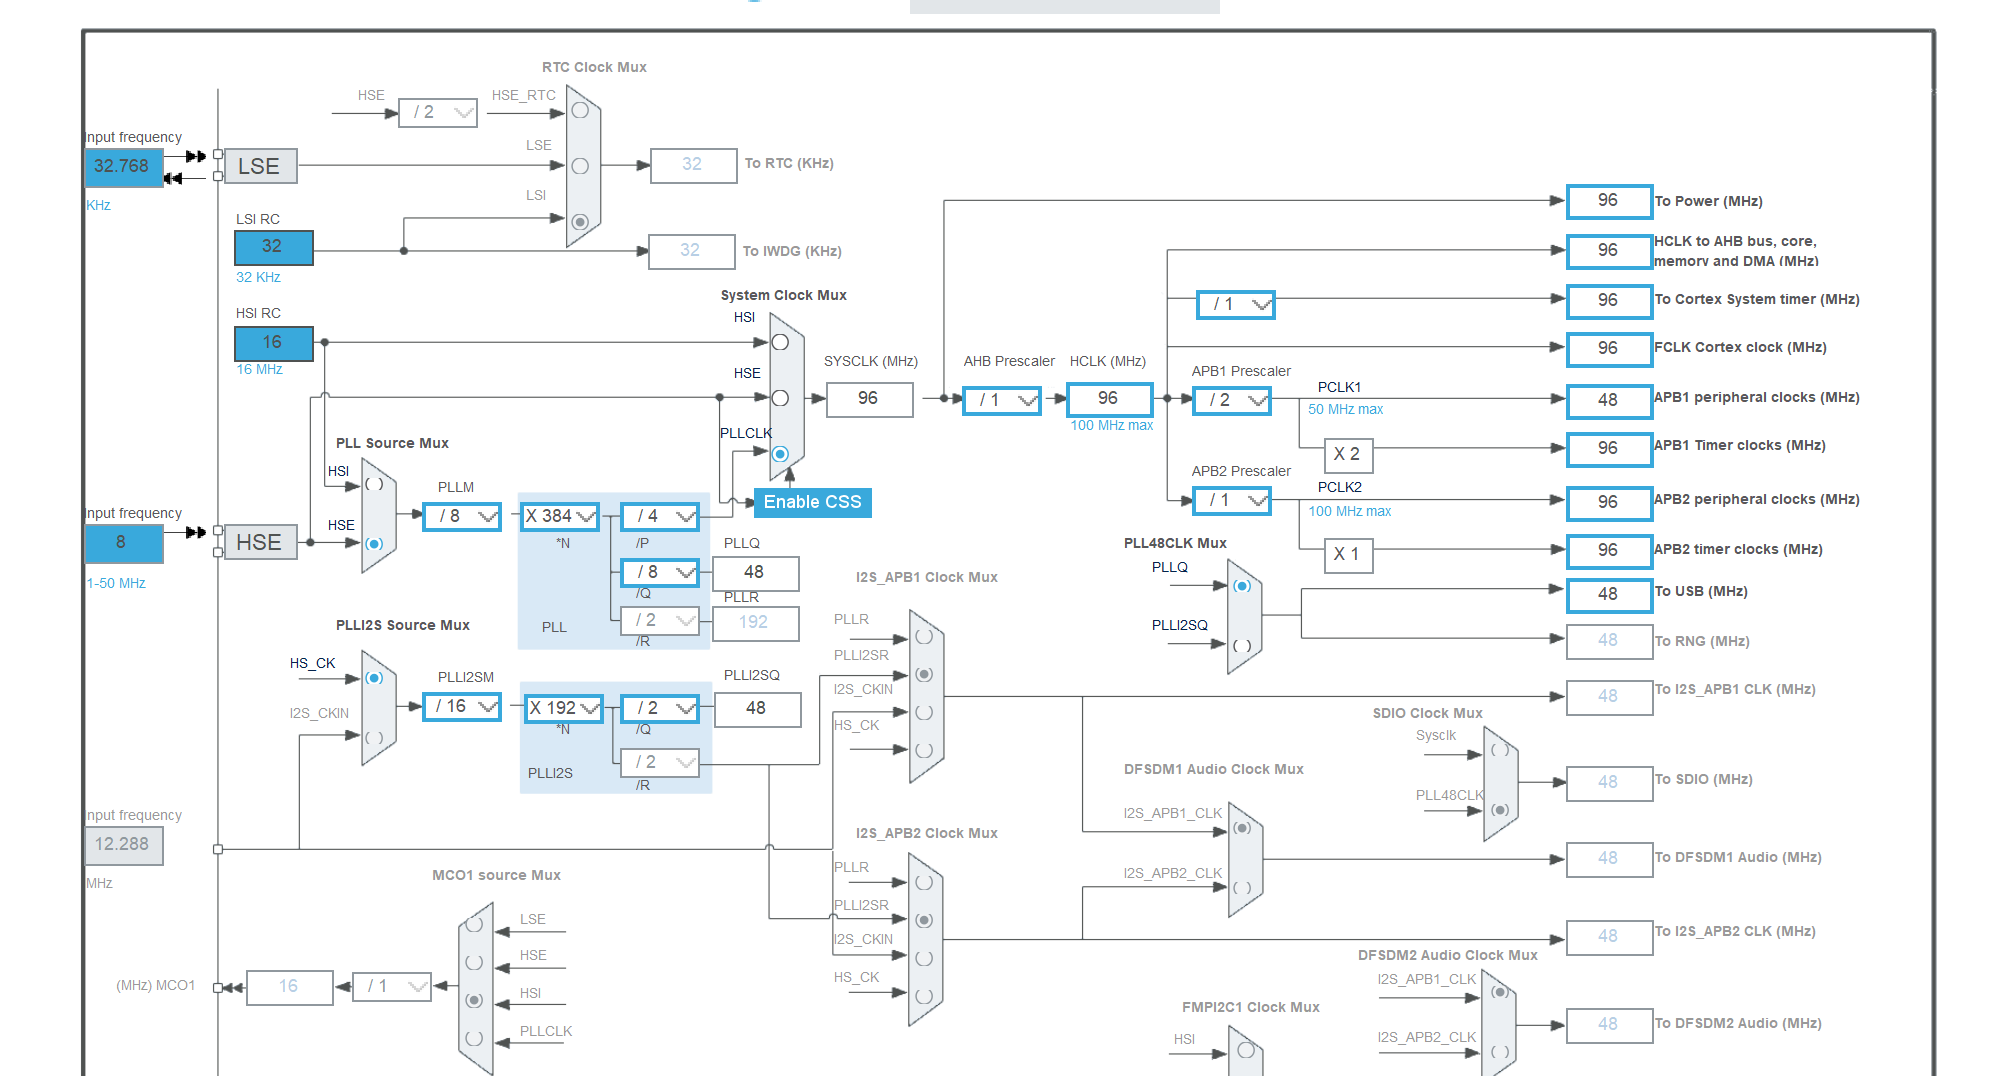Open PLL /R divider /2 dropdown
The width and height of the screenshot is (2004, 1090).
pos(660,620)
